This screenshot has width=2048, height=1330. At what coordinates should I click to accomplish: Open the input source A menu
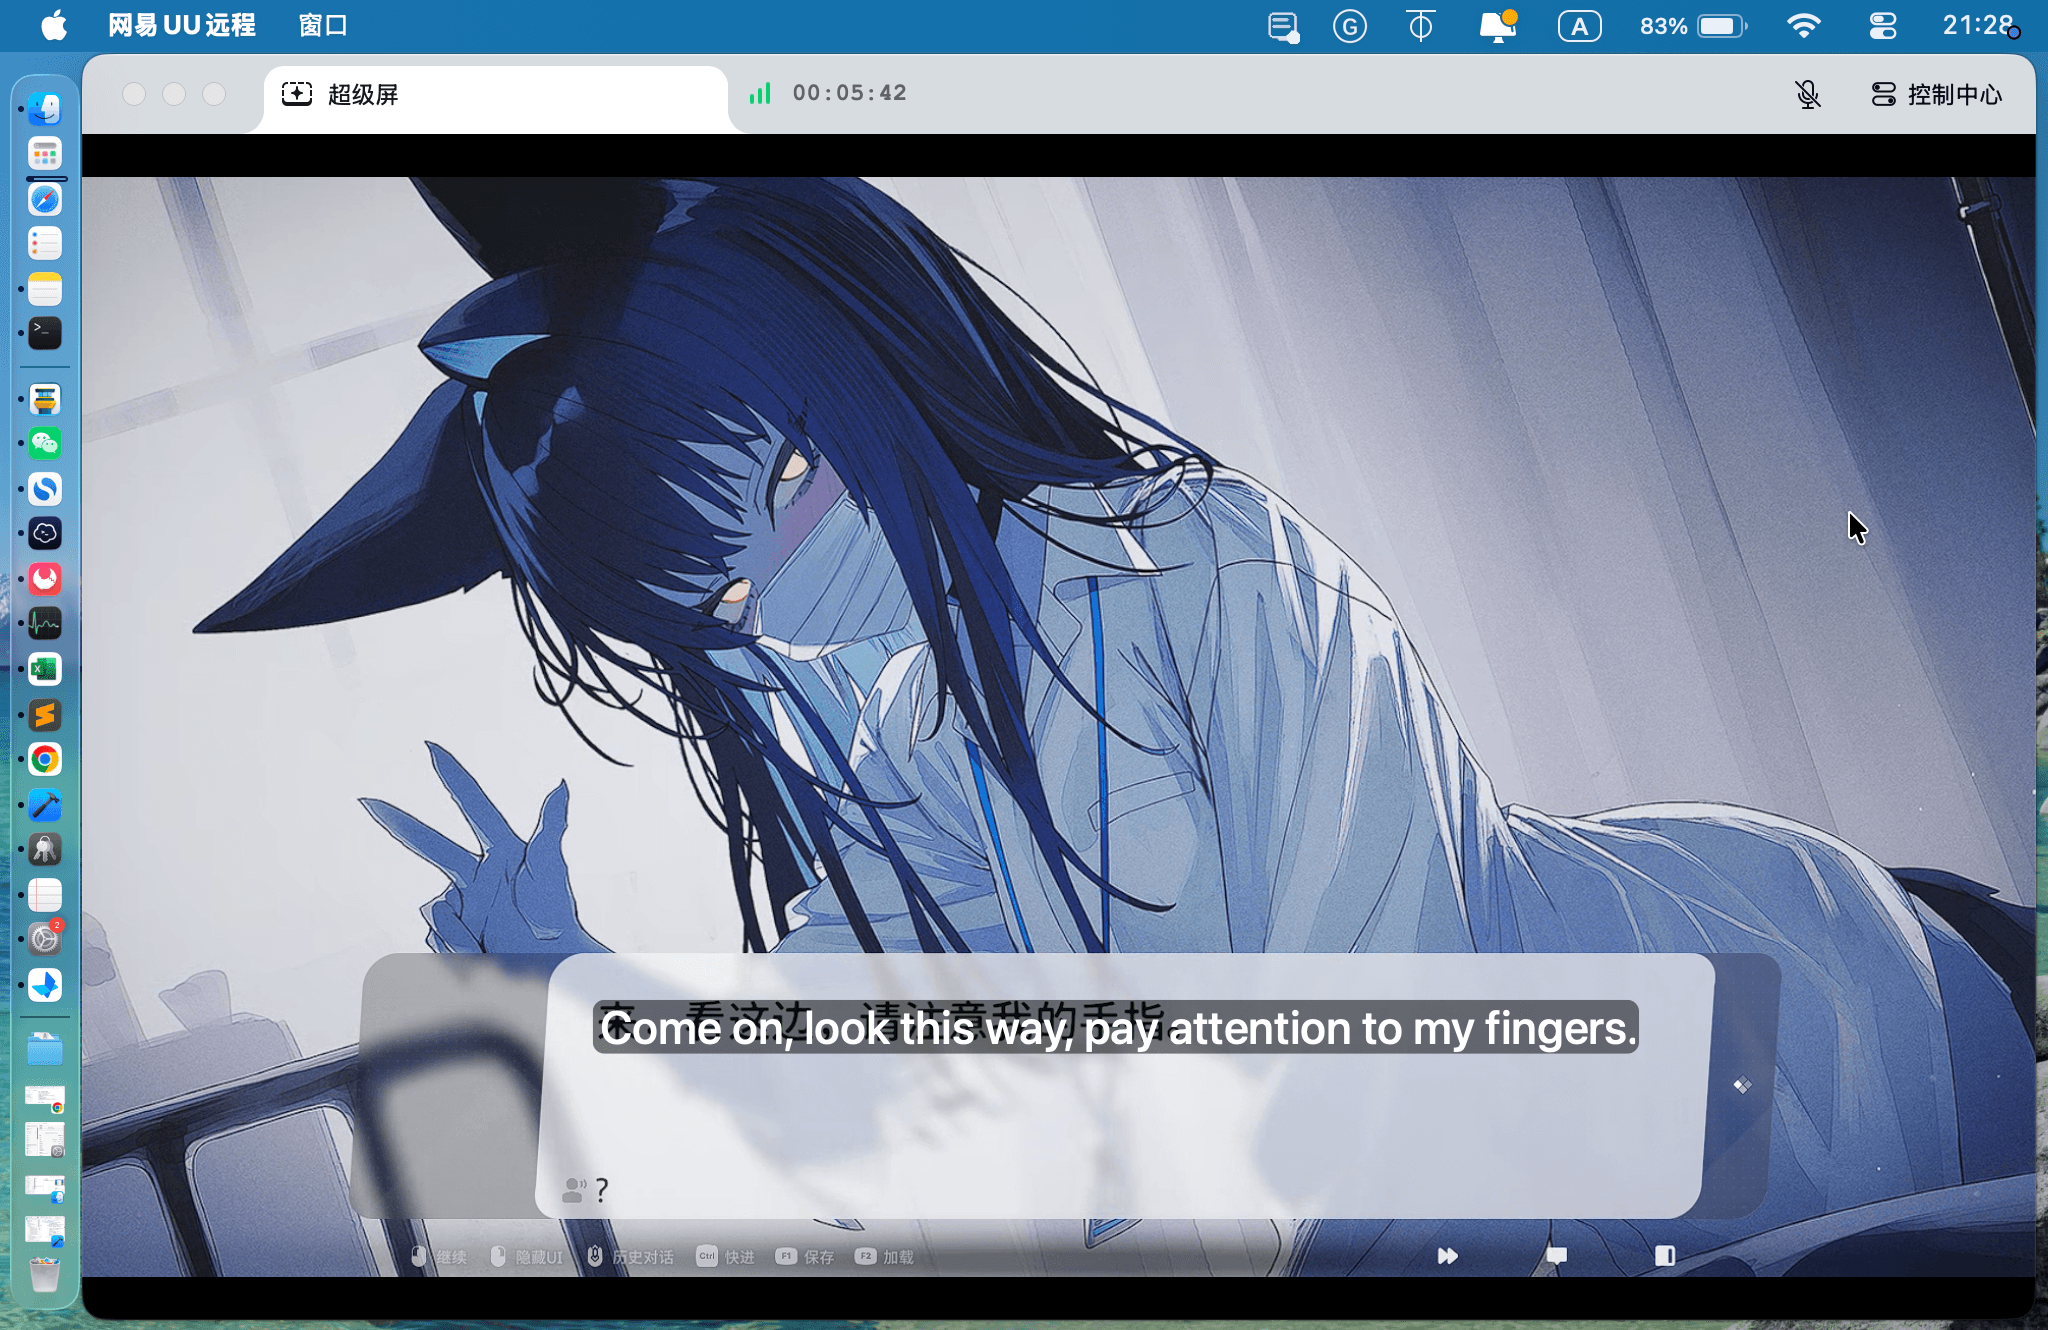point(1580,26)
